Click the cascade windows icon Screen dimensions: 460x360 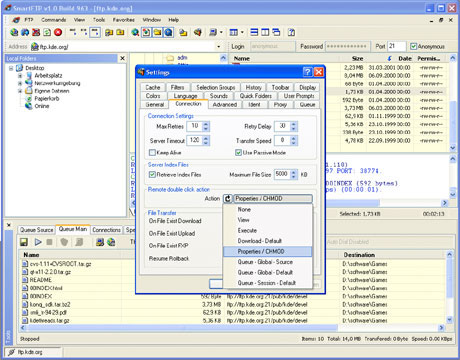click(x=276, y=32)
